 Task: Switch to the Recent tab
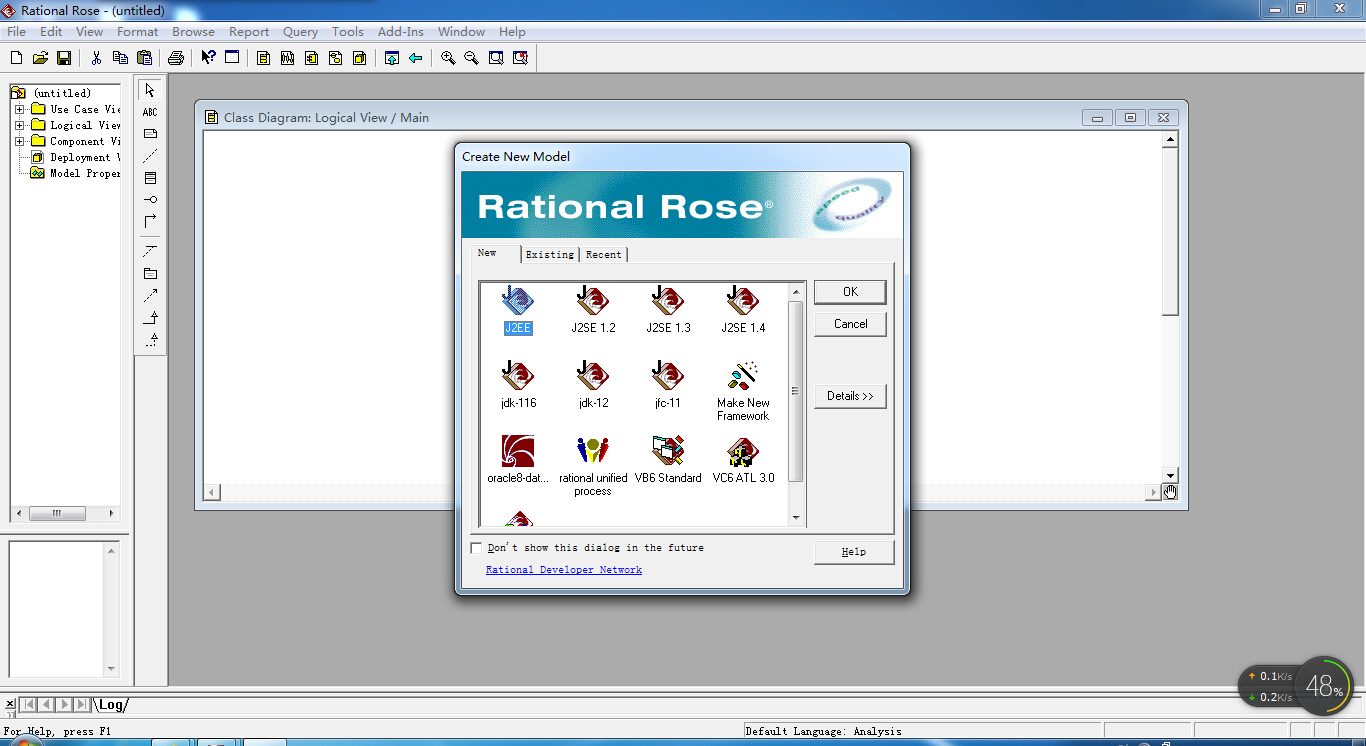point(603,255)
